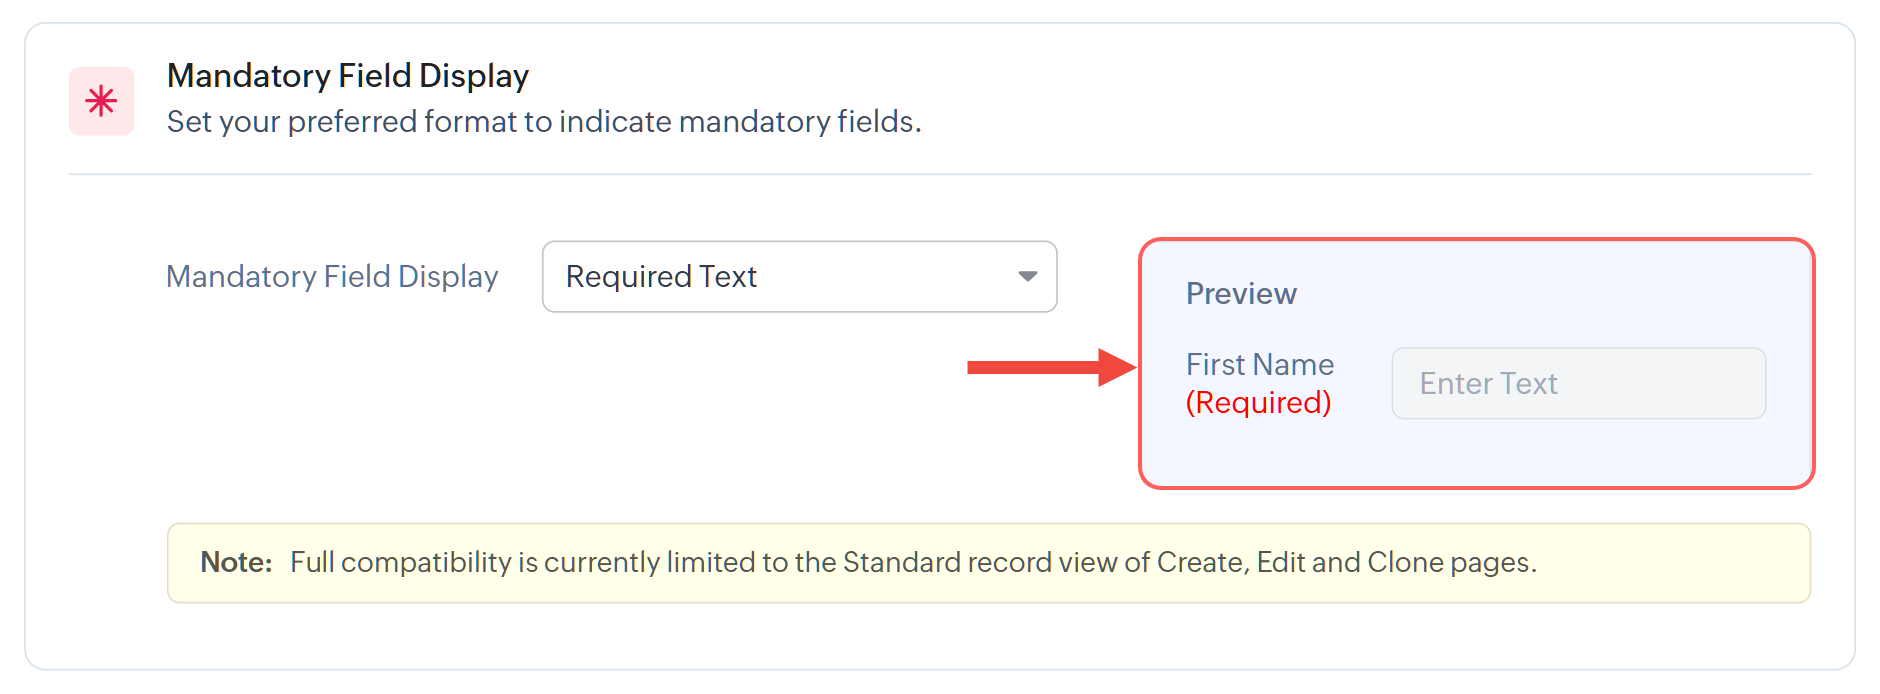This screenshot has width=1880, height=694.
Task: Click the Mandatory Field Display heading
Action: (x=348, y=75)
